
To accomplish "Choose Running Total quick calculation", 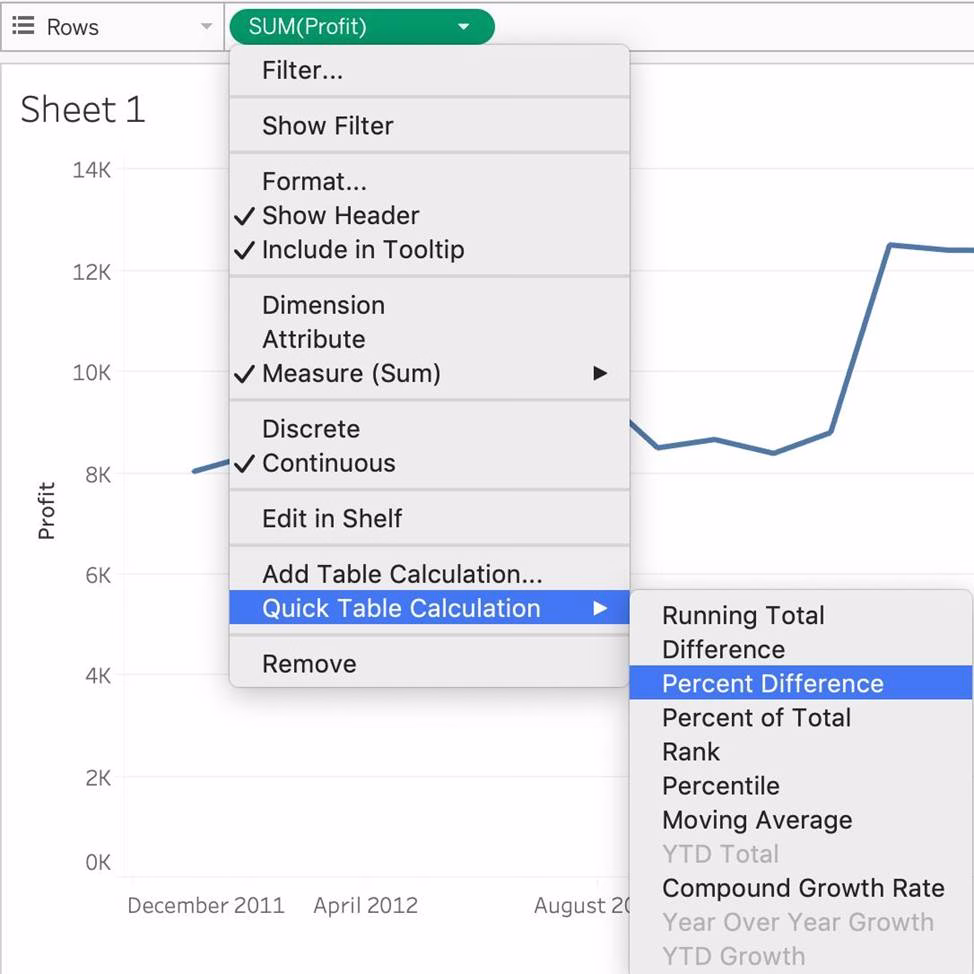I will [x=743, y=616].
